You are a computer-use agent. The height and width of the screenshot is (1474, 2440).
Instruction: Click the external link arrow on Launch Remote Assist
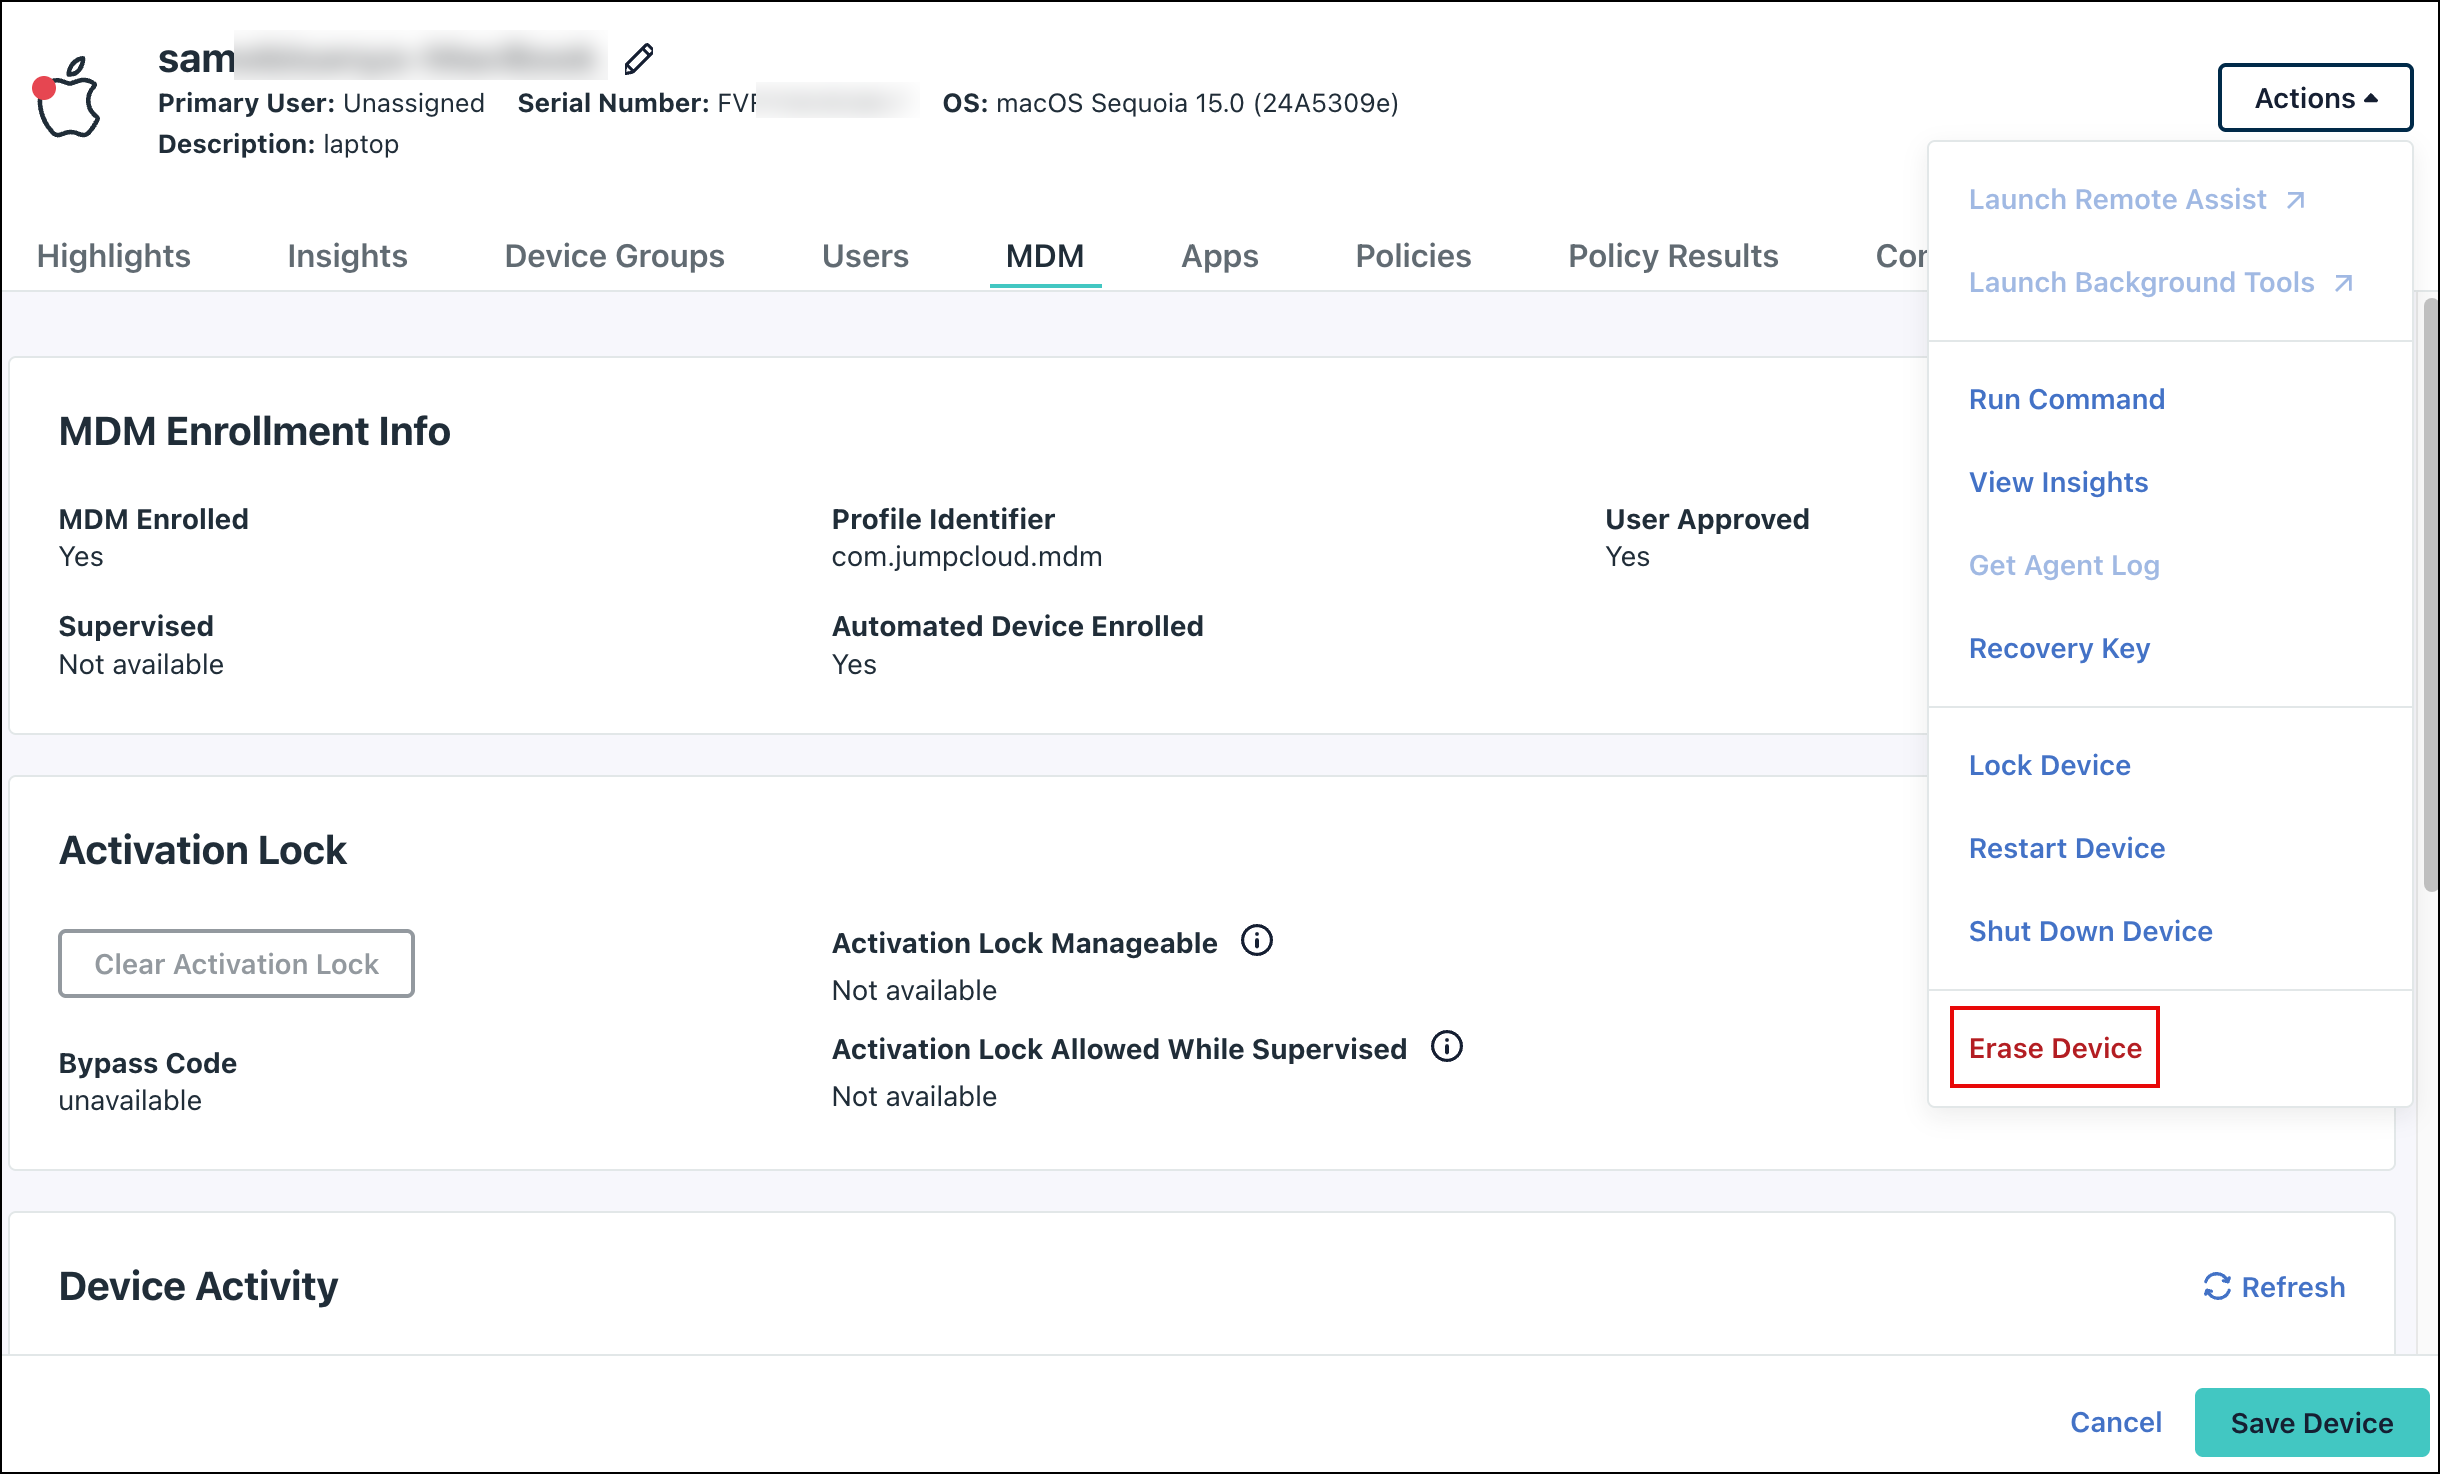[x=2297, y=198]
